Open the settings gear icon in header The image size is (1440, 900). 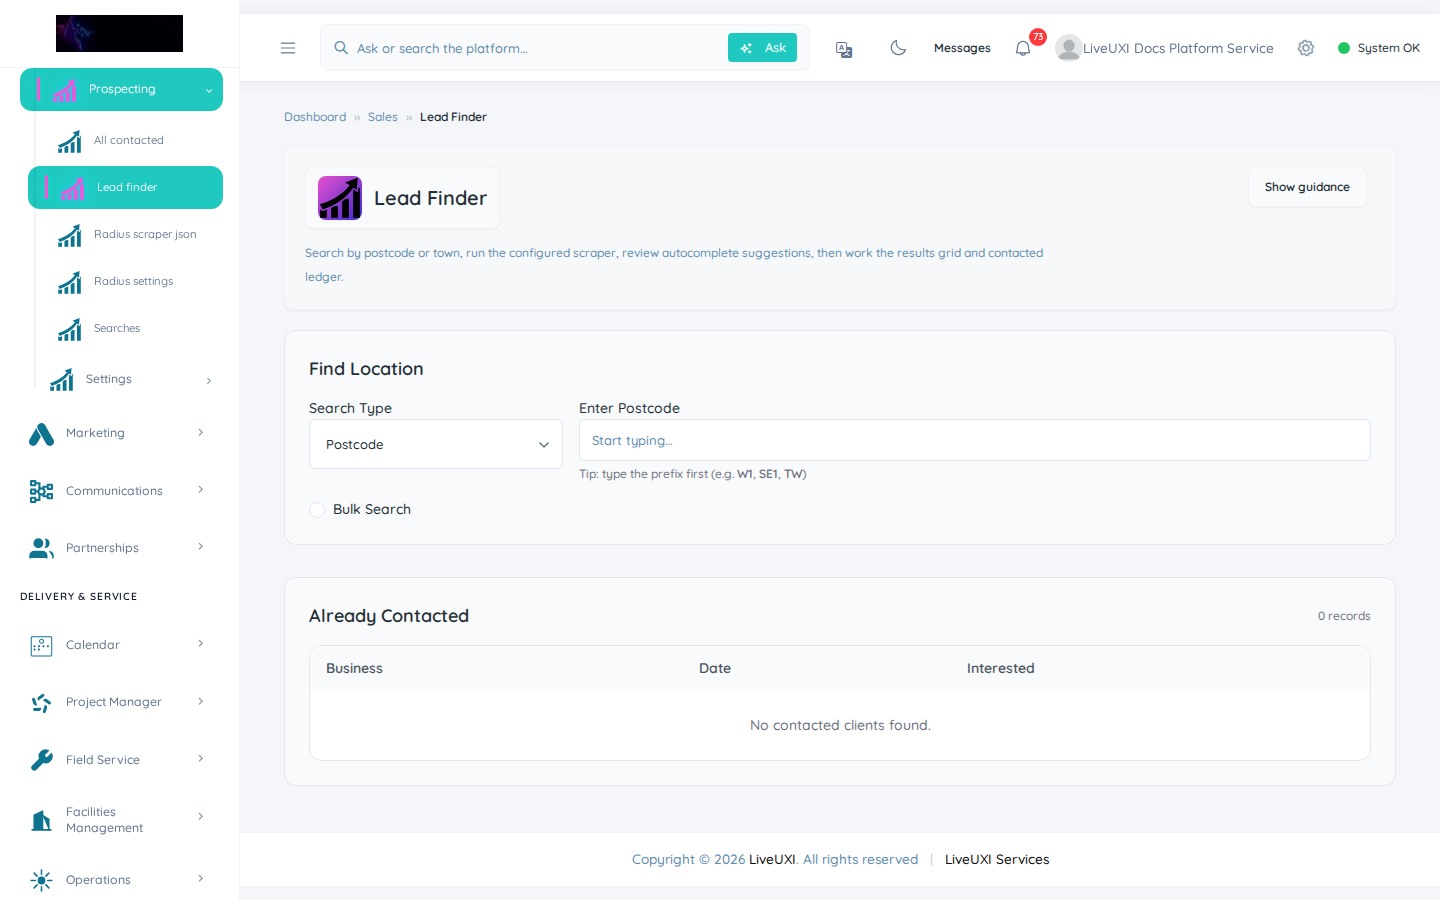[x=1306, y=48]
